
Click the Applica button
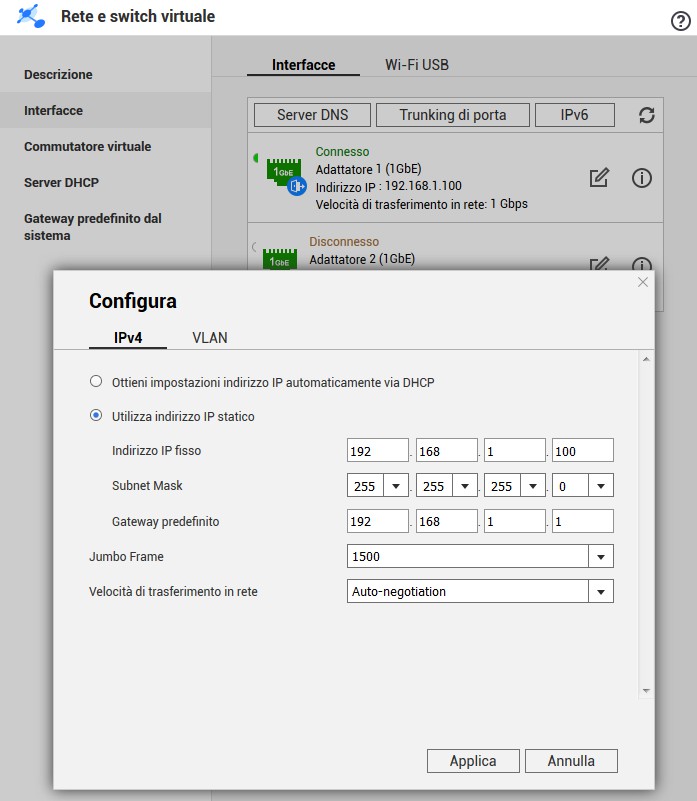coord(473,761)
